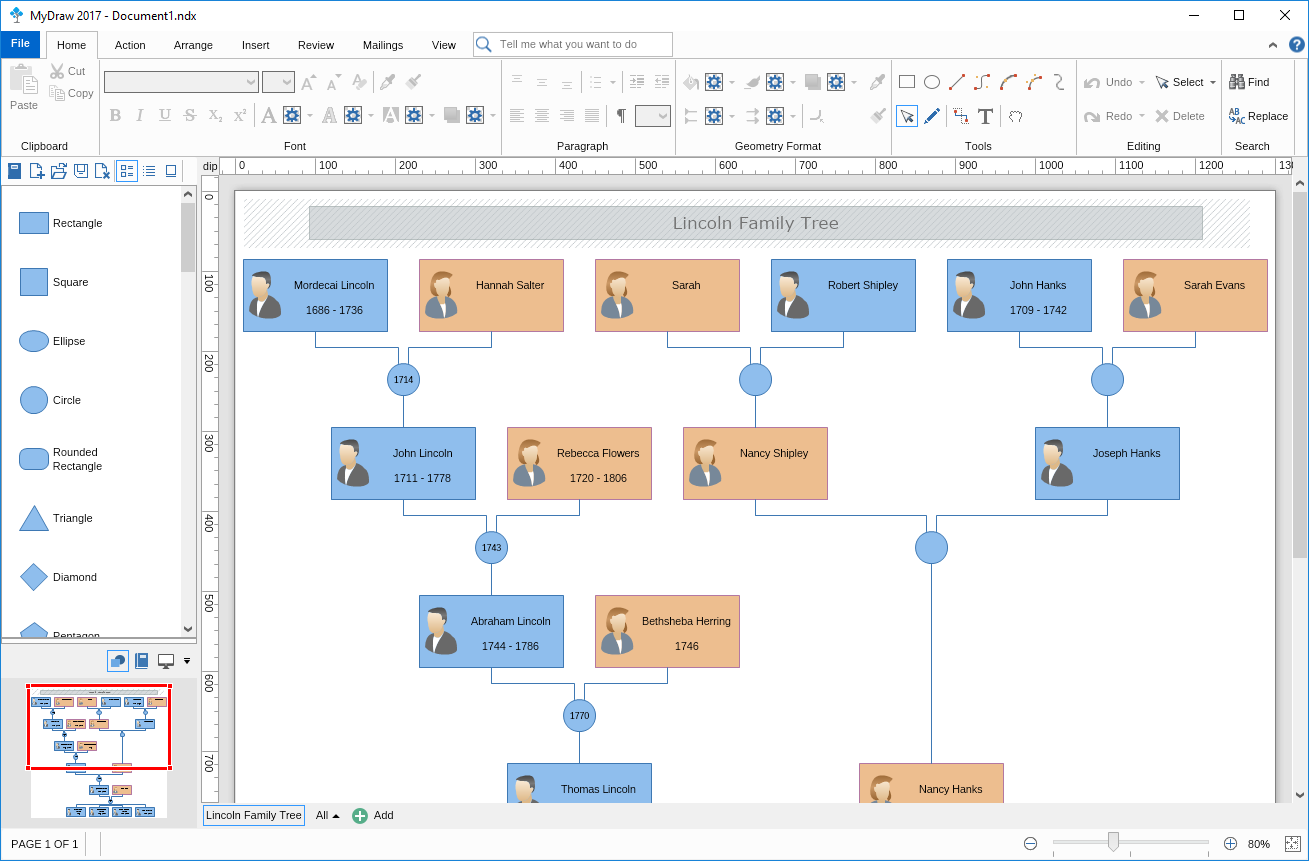Image resolution: width=1309 pixels, height=861 pixels.
Task: Click the save library icon in shapes panel
Action: [x=80, y=171]
